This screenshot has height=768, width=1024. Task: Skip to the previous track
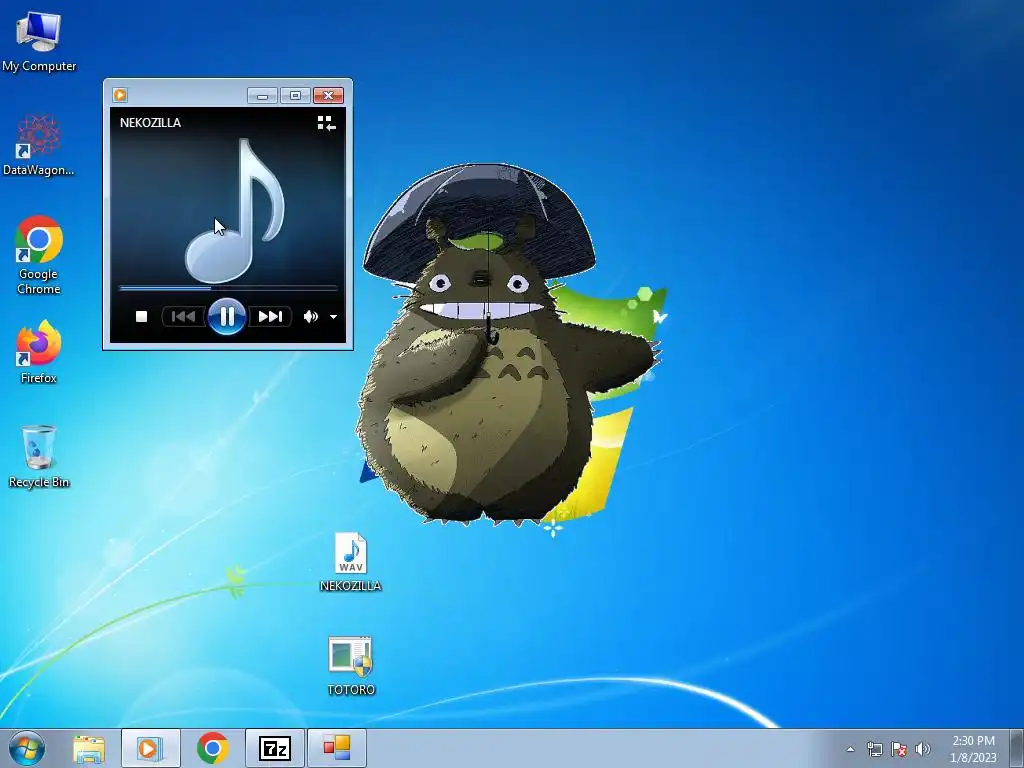point(184,317)
